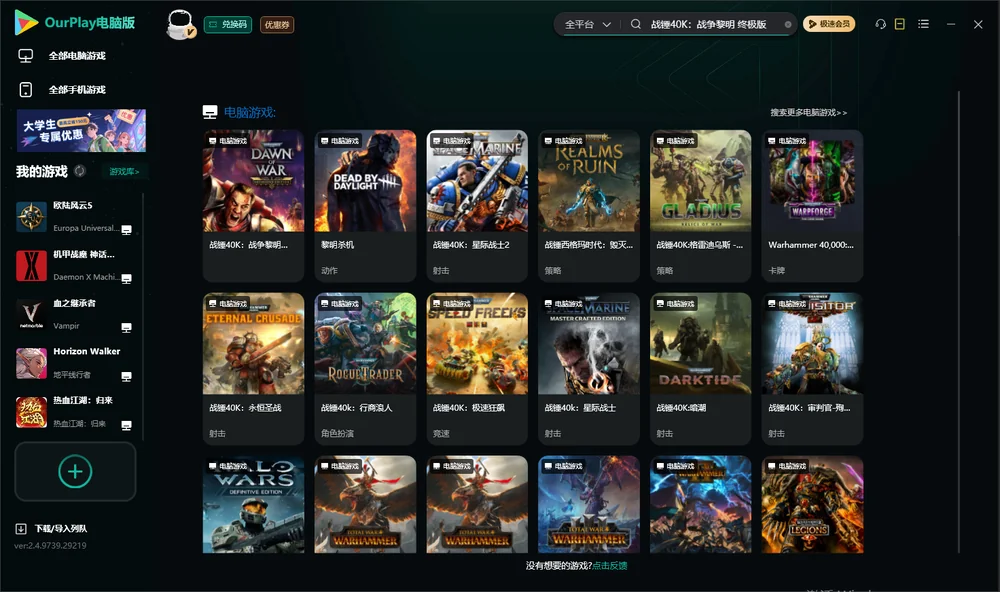Open the Dawn of War game card
The width and height of the screenshot is (1000, 592).
253,205
